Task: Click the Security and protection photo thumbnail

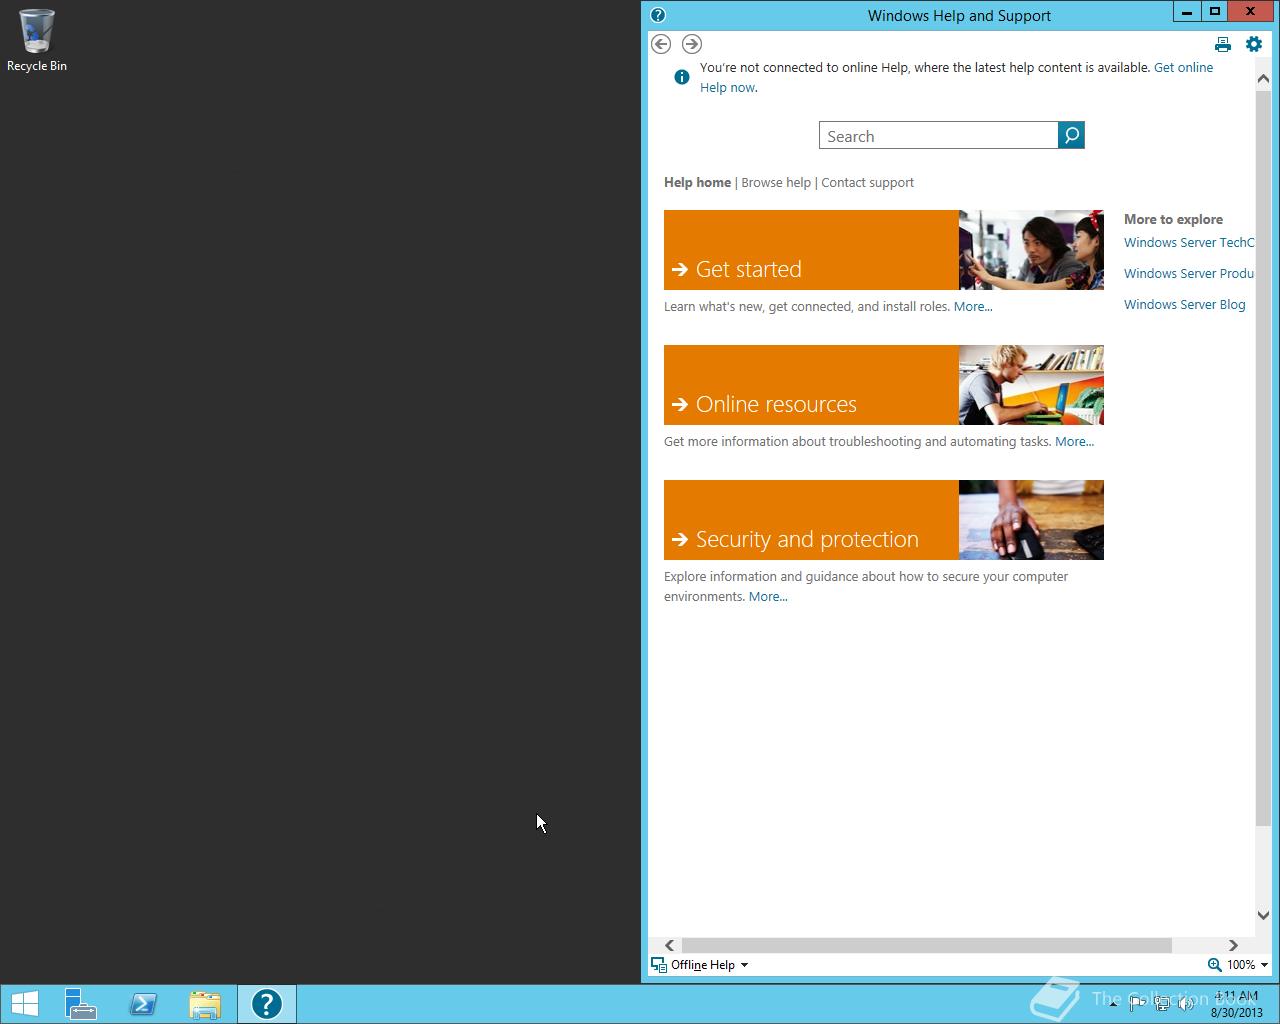Action: (x=1031, y=520)
